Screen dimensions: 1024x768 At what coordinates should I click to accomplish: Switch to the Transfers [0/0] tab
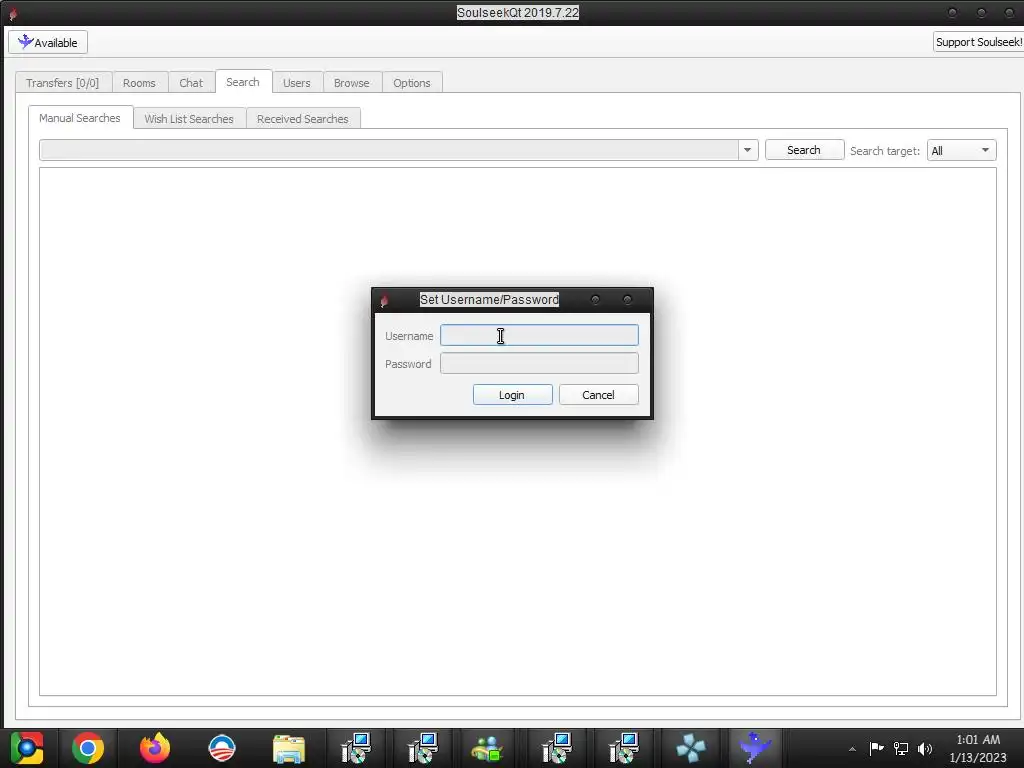pos(63,83)
